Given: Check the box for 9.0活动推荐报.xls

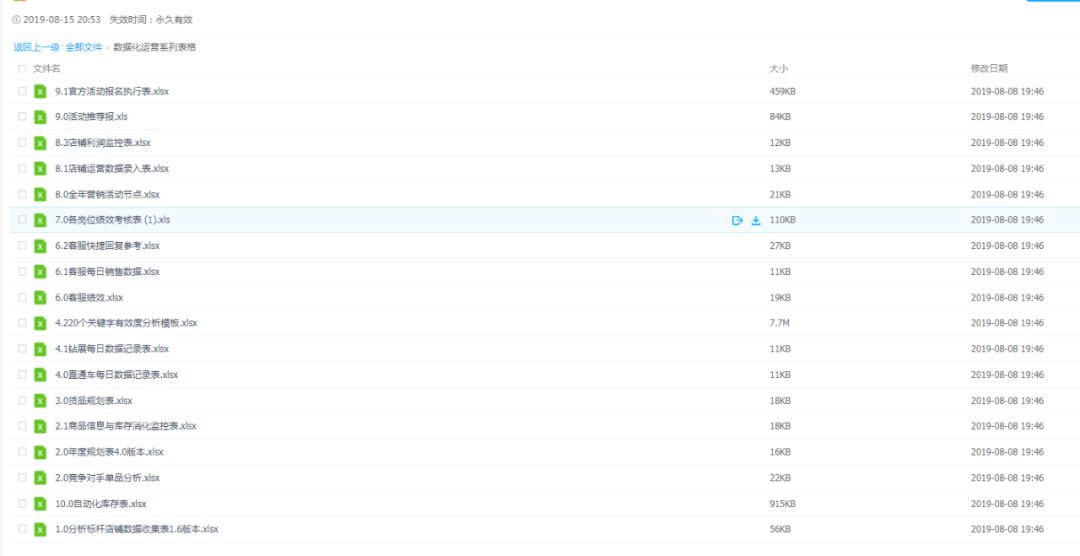Looking at the screenshot, I should click(x=22, y=116).
